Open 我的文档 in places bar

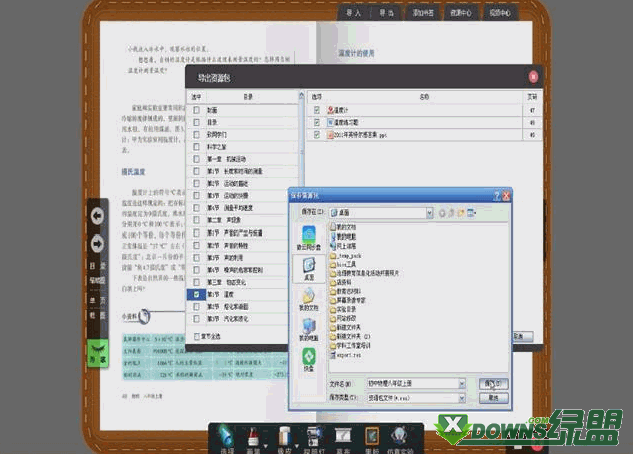[x=309, y=299]
